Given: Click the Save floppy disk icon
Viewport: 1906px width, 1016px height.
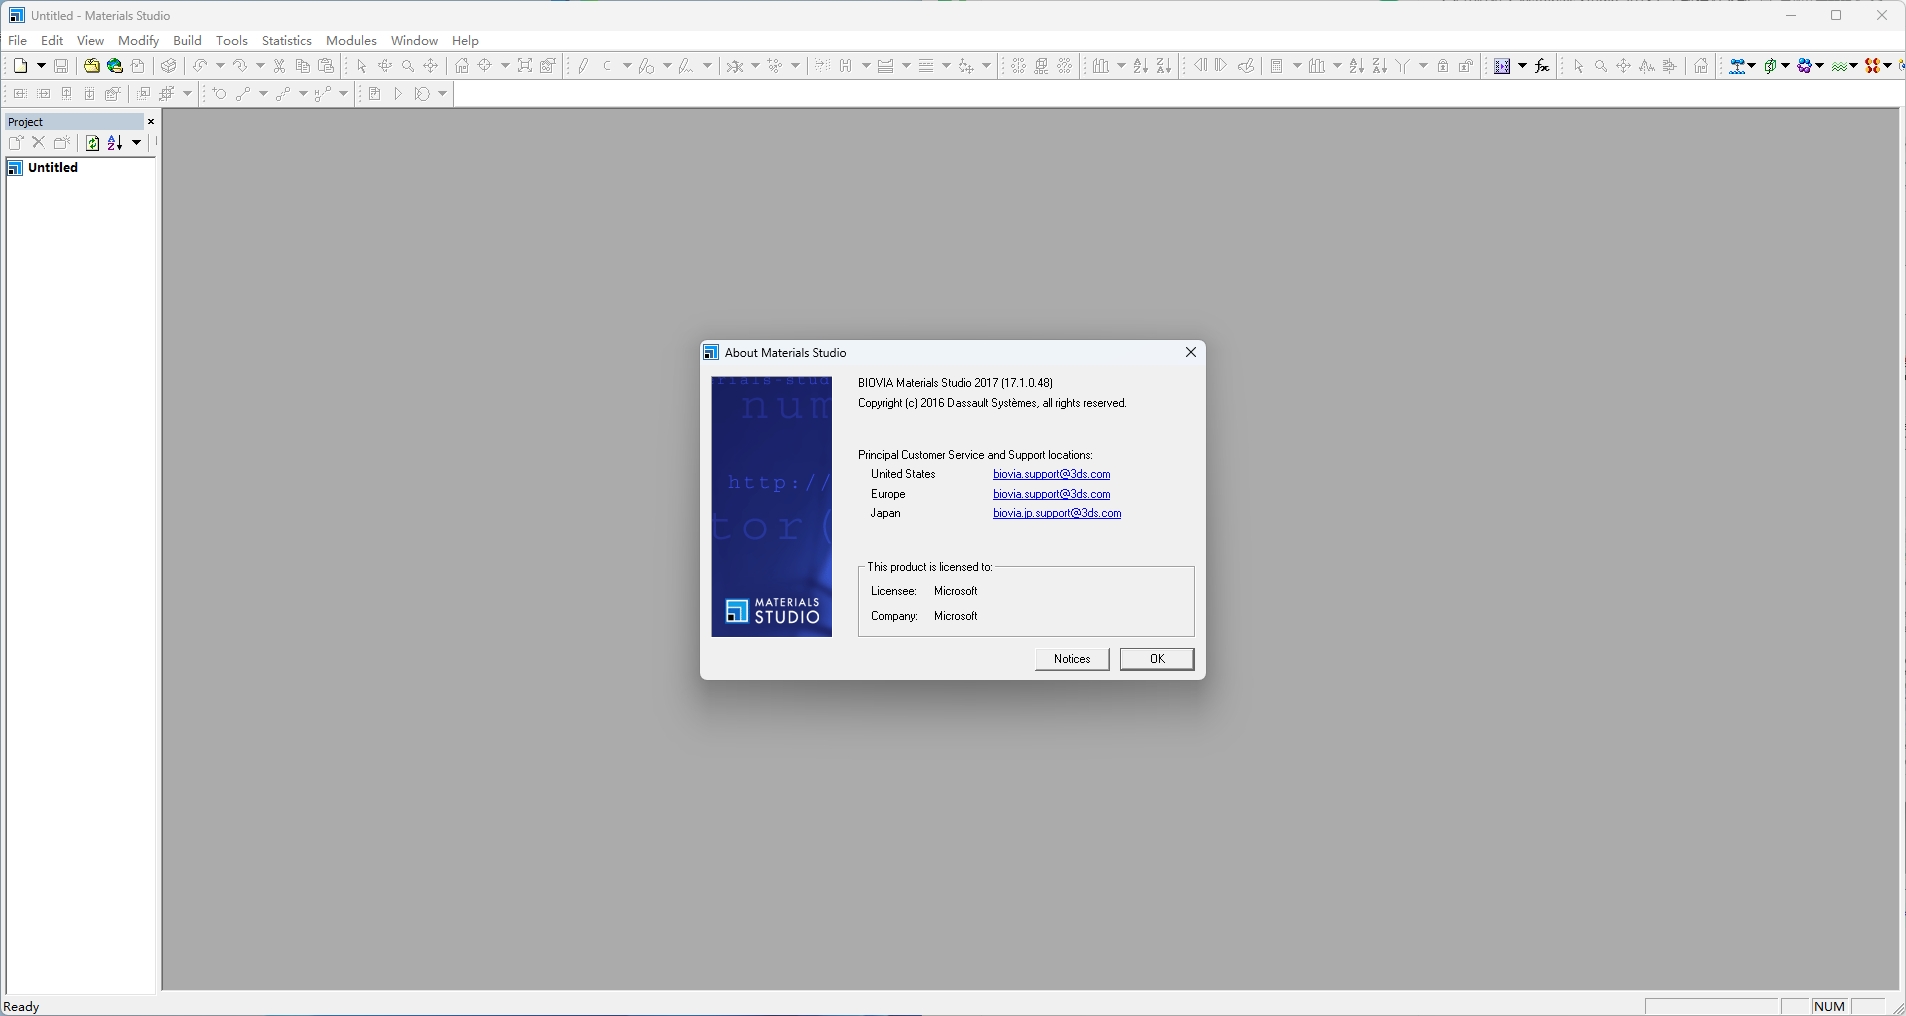Looking at the screenshot, I should point(61,66).
